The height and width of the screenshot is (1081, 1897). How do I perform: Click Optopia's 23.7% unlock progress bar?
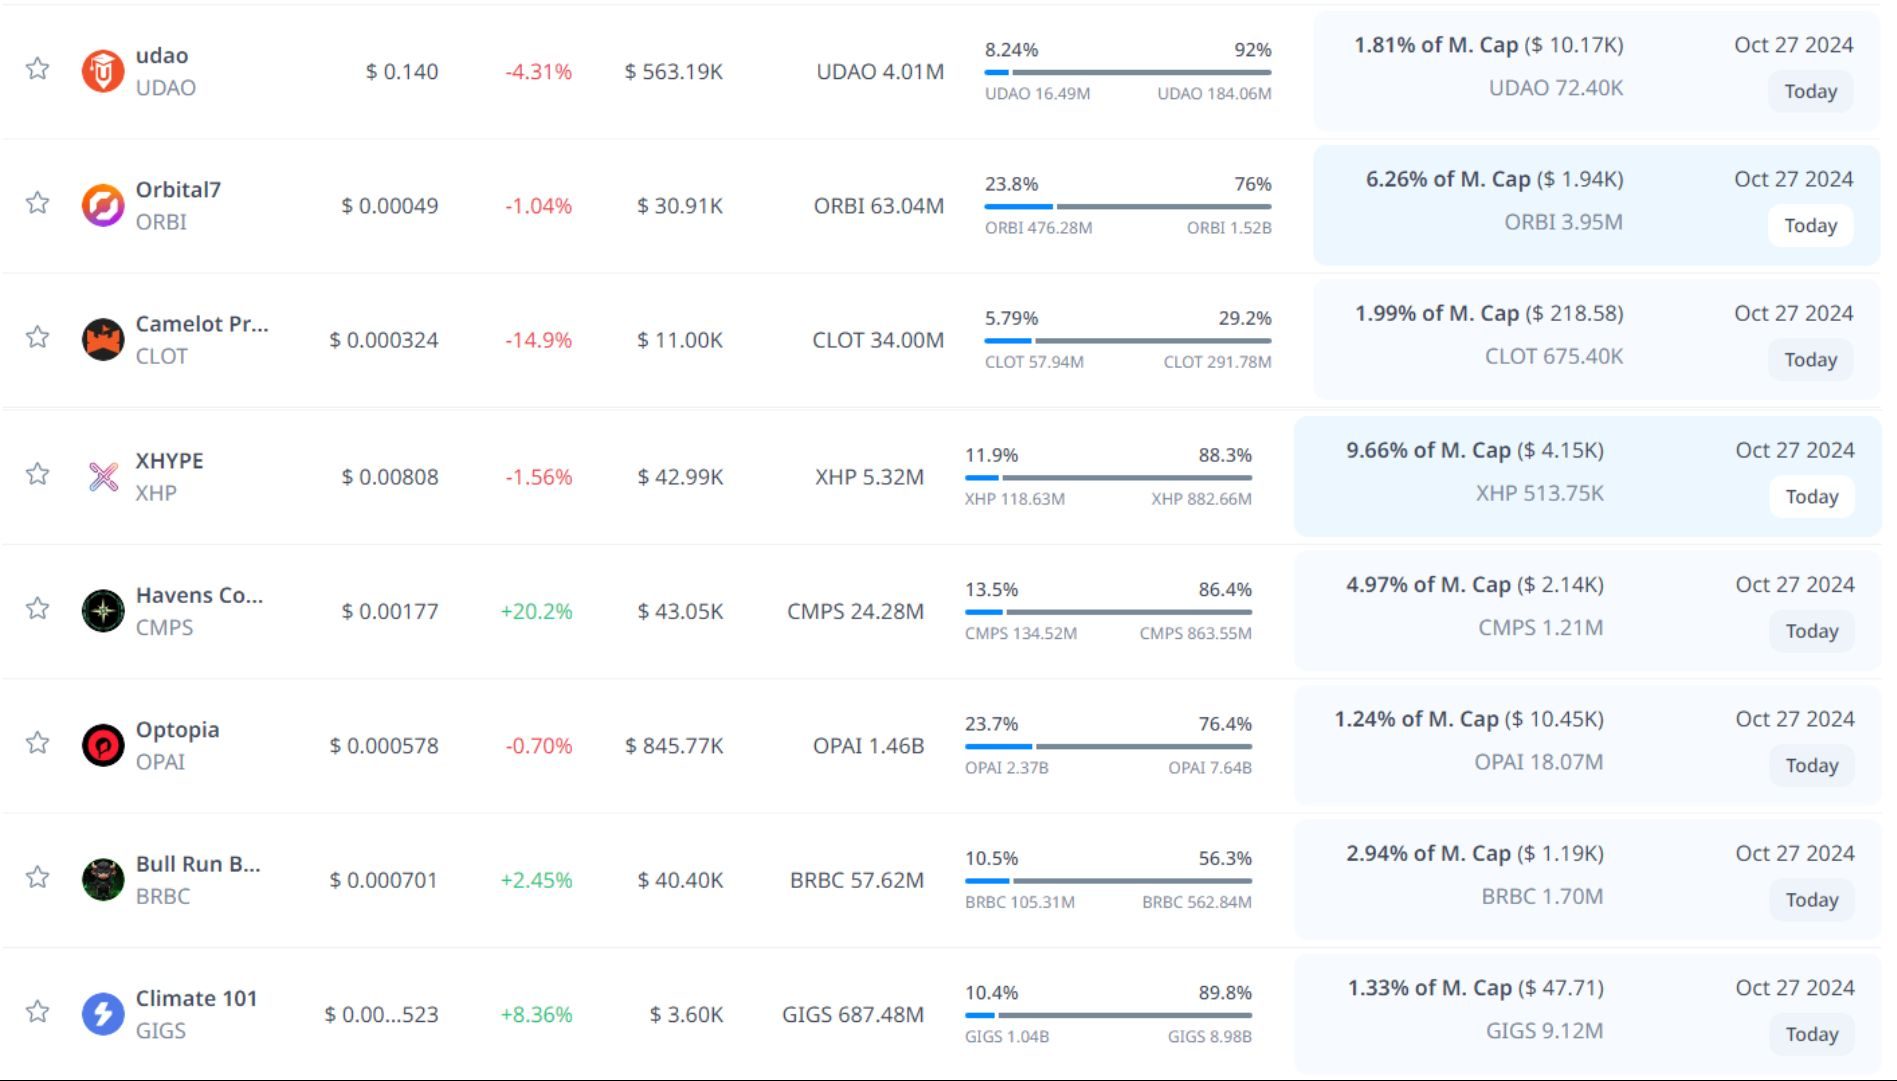pos(1107,746)
